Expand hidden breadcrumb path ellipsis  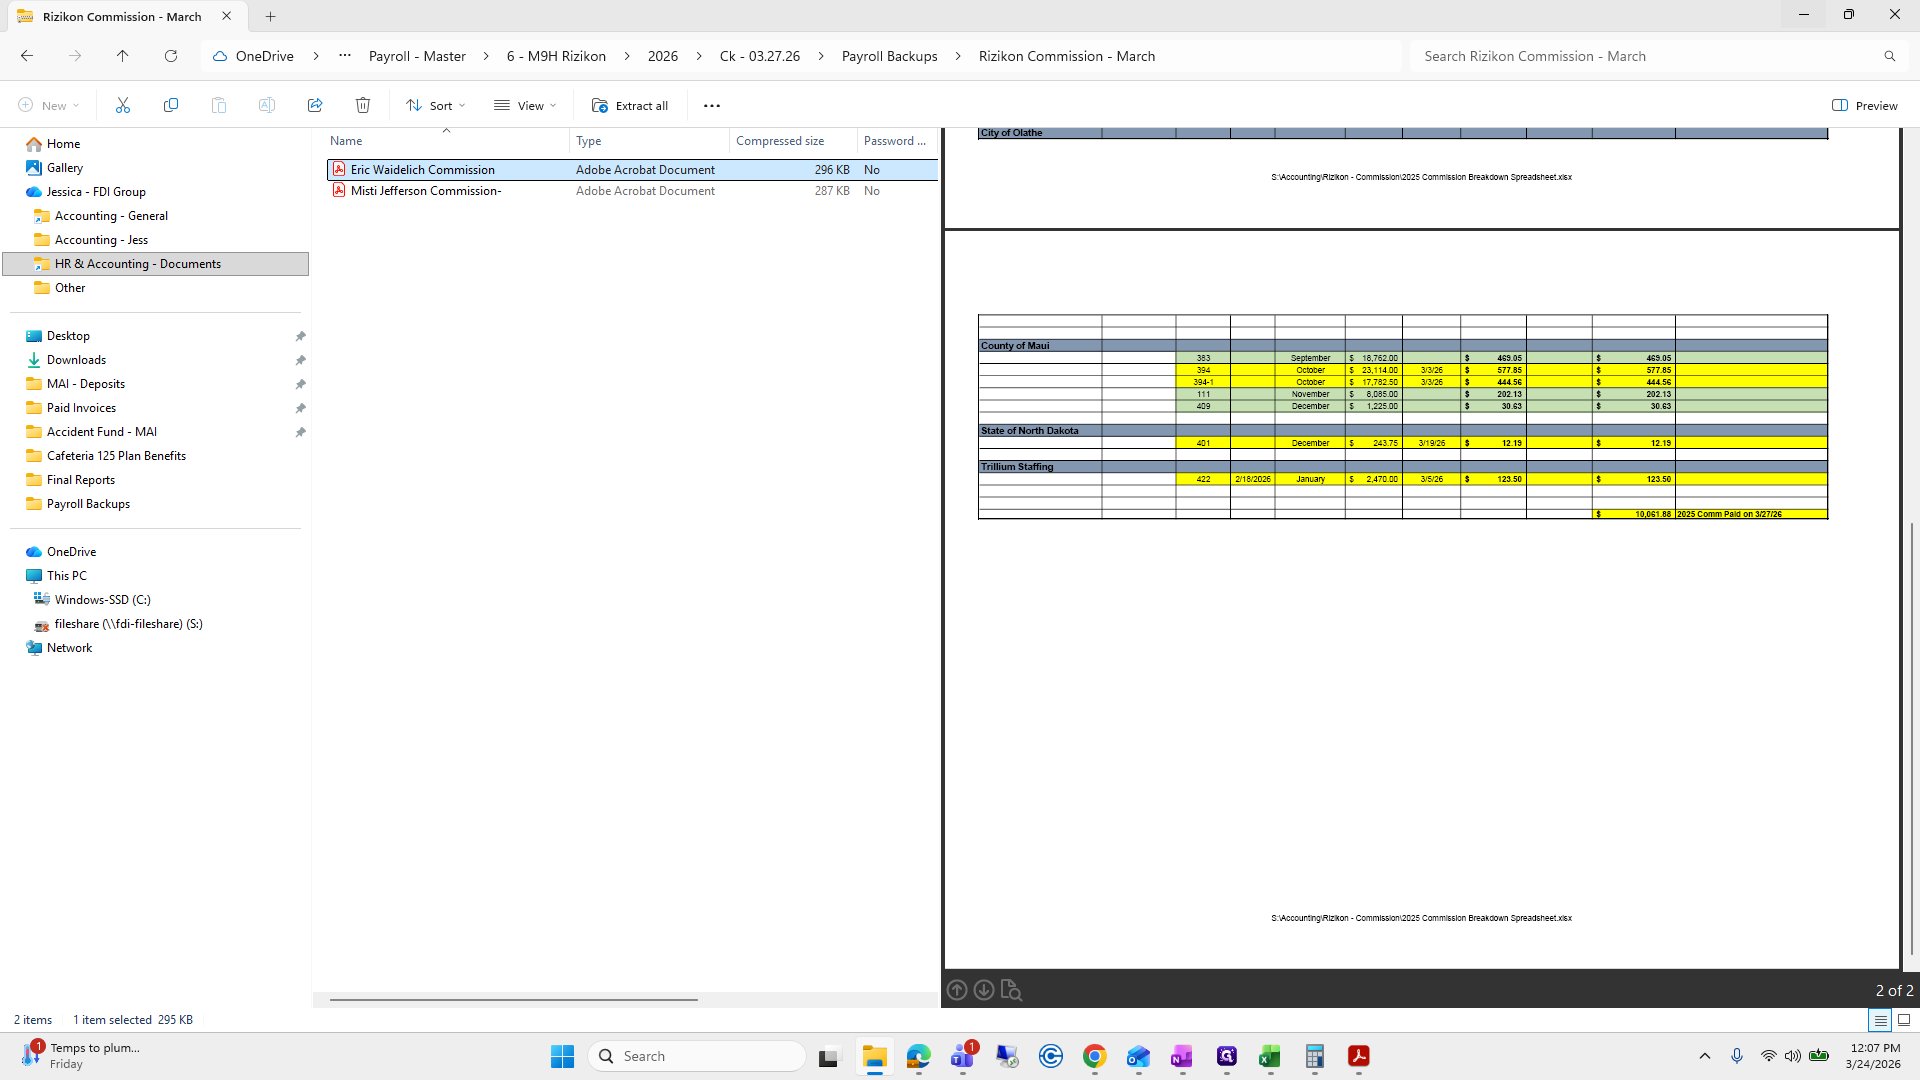point(345,56)
